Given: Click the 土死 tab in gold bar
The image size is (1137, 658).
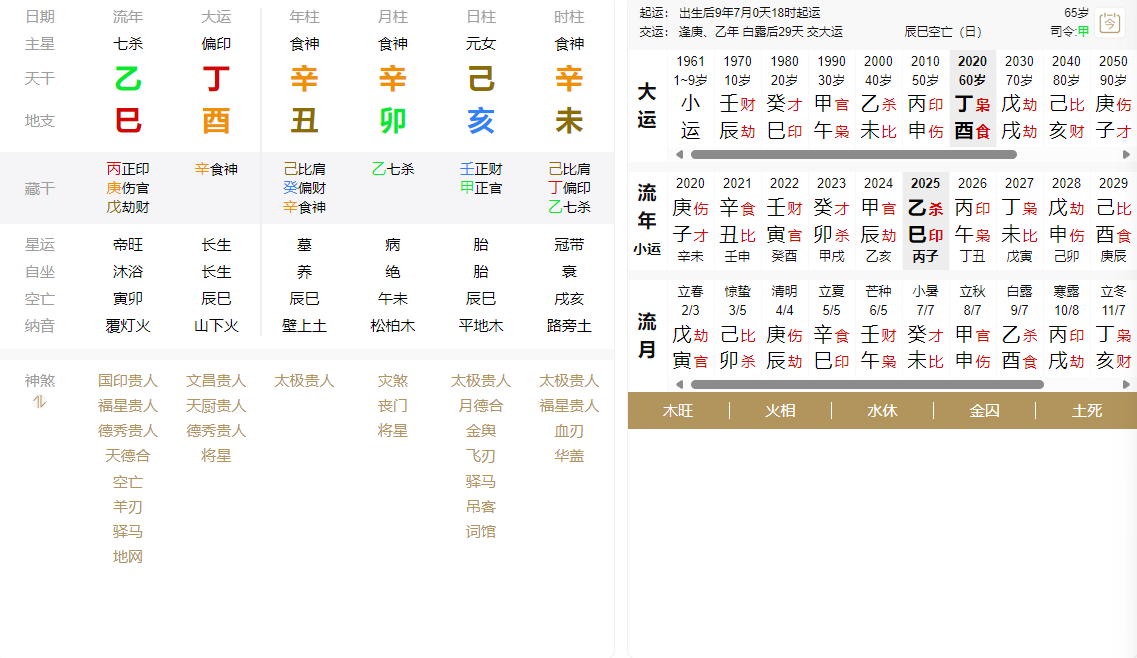Looking at the screenshot, I should click(1086, 410).
